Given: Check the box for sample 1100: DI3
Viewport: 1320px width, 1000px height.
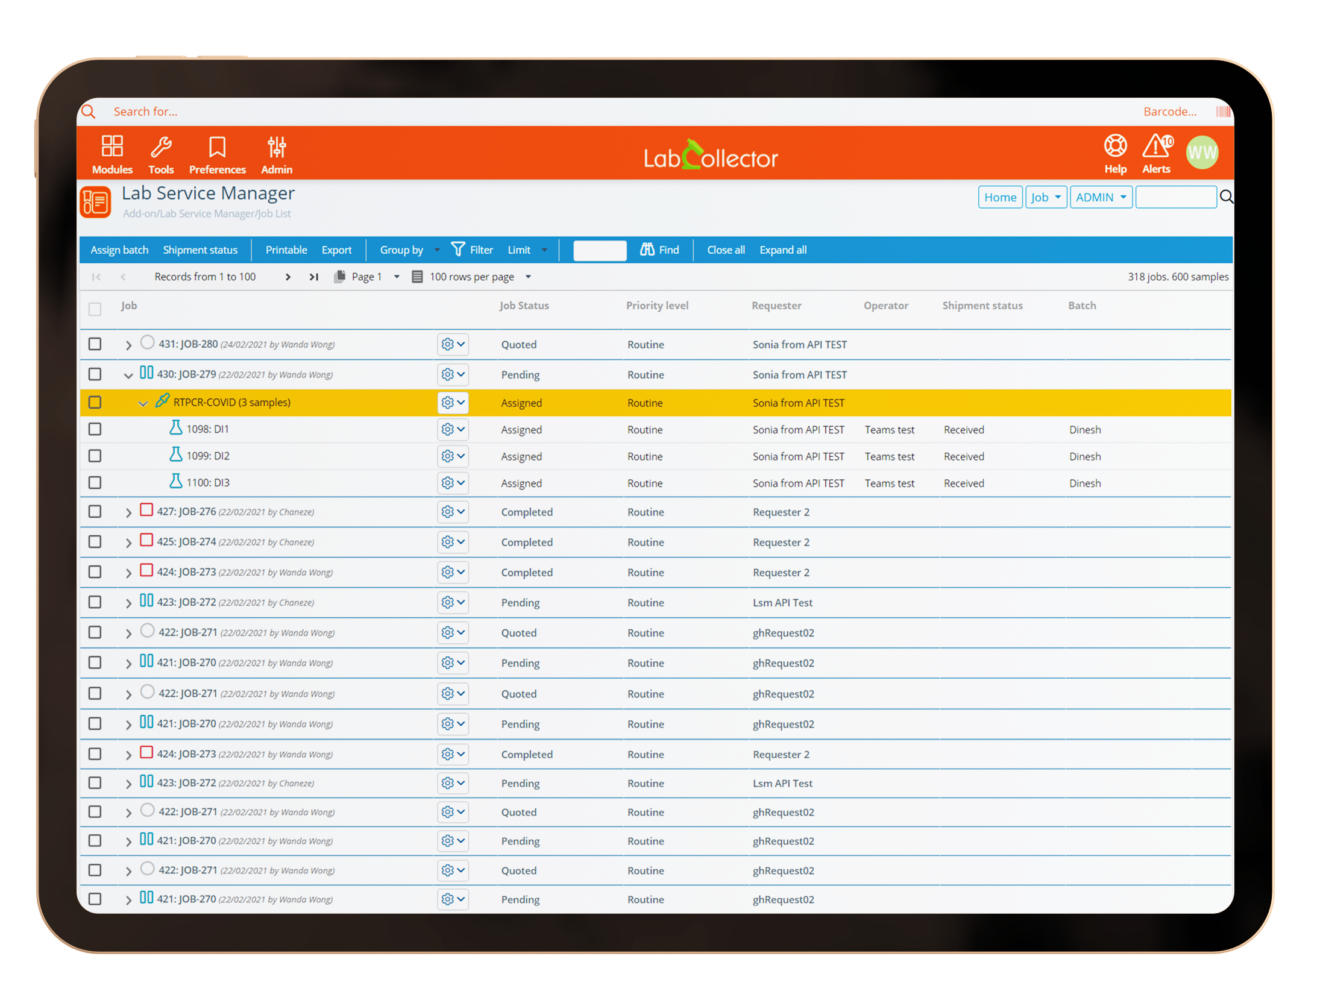Looking at the screenshot, I should coord(95,482).
